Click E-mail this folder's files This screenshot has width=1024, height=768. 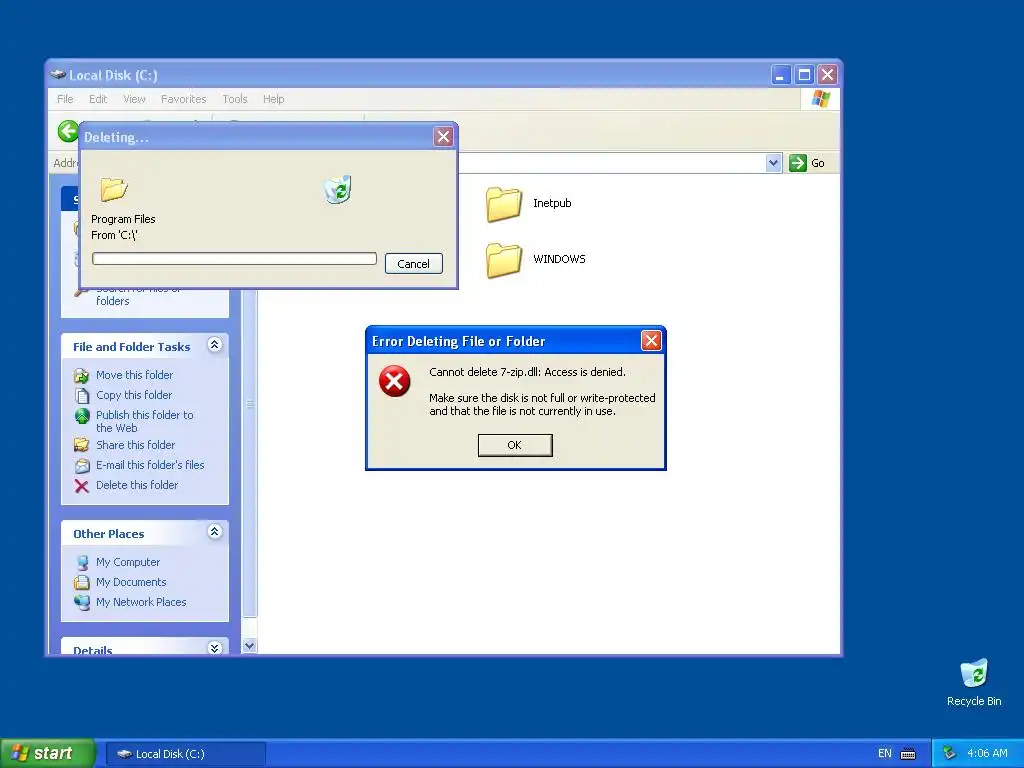click(150, 465)
